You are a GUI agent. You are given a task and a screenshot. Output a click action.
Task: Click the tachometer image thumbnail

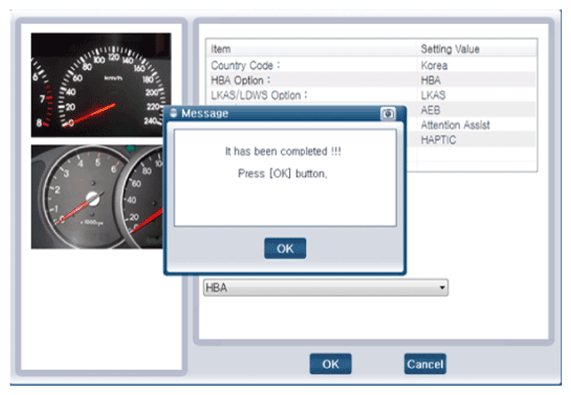point(97,197)
